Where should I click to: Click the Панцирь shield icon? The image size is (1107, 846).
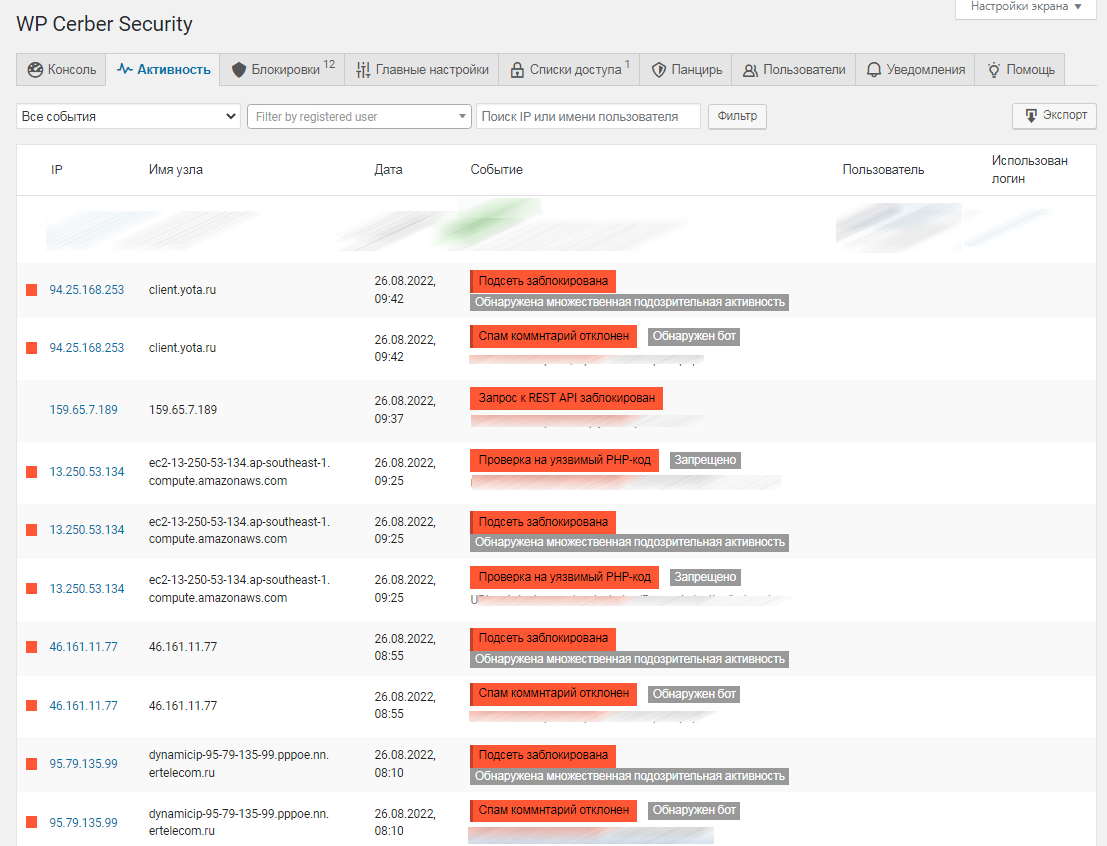(x=658, y=70)
